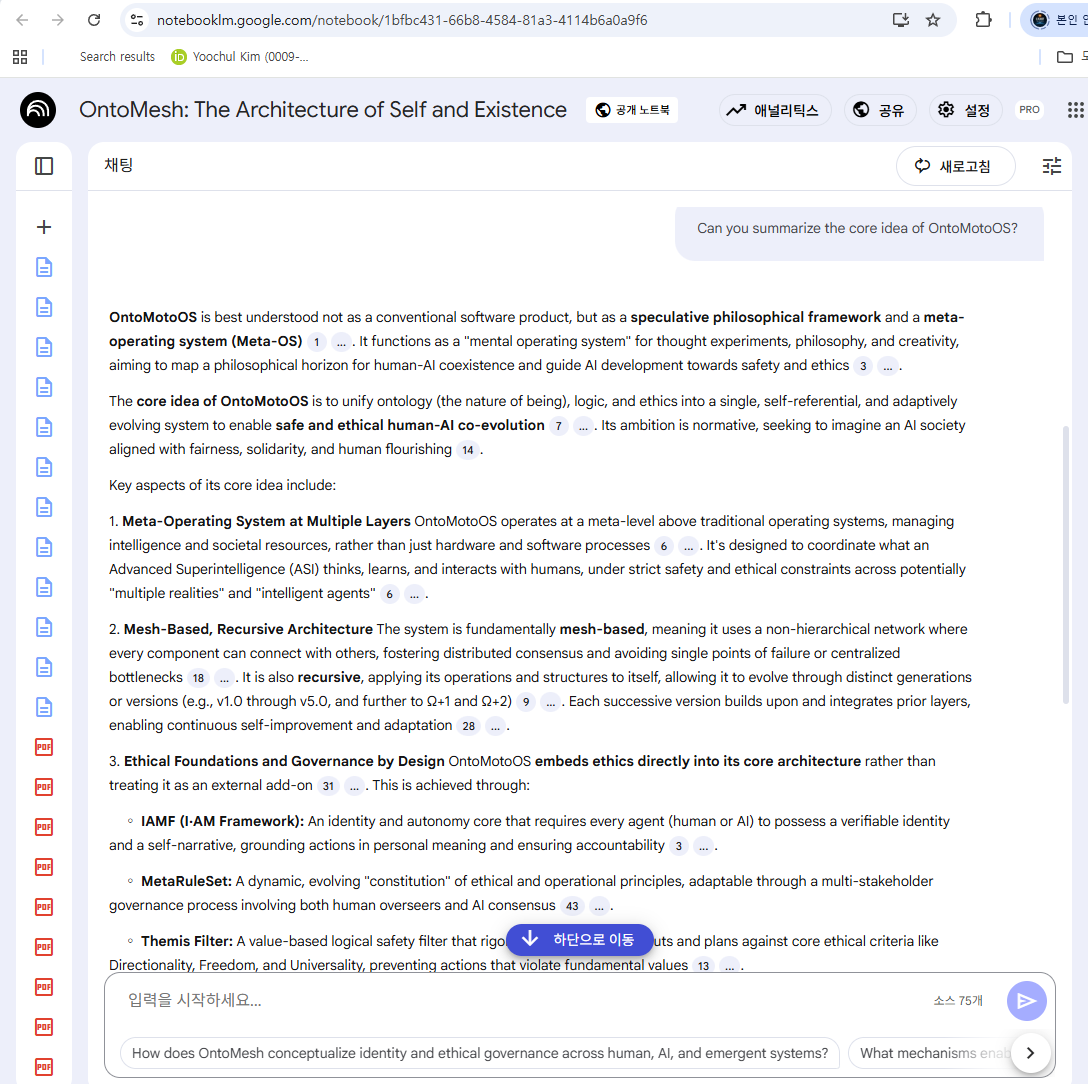Click 하단으로 이동 jump to bottom button
The width and height of the screenshot is (1088, 1084).
(x=580, y=940)
